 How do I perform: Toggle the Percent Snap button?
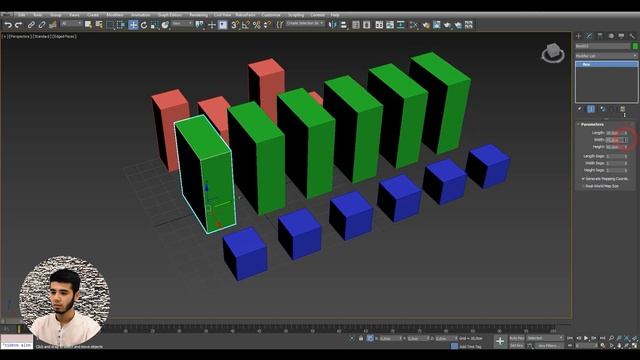click(256, 25)
